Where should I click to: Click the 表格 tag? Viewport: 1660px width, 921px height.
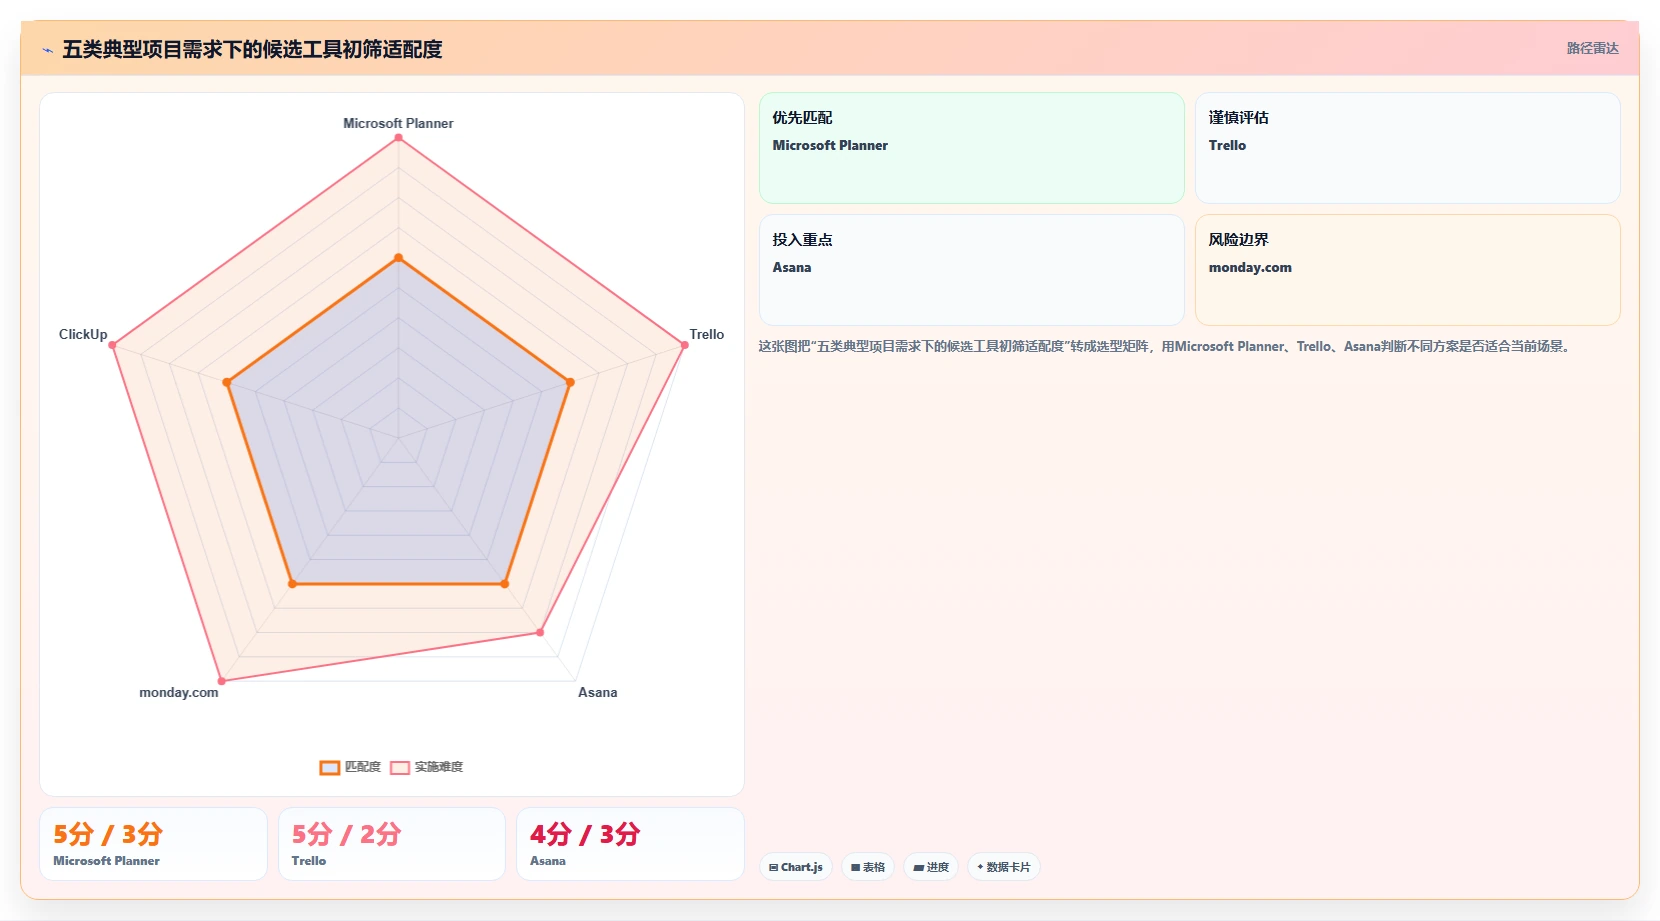point(868,867)
